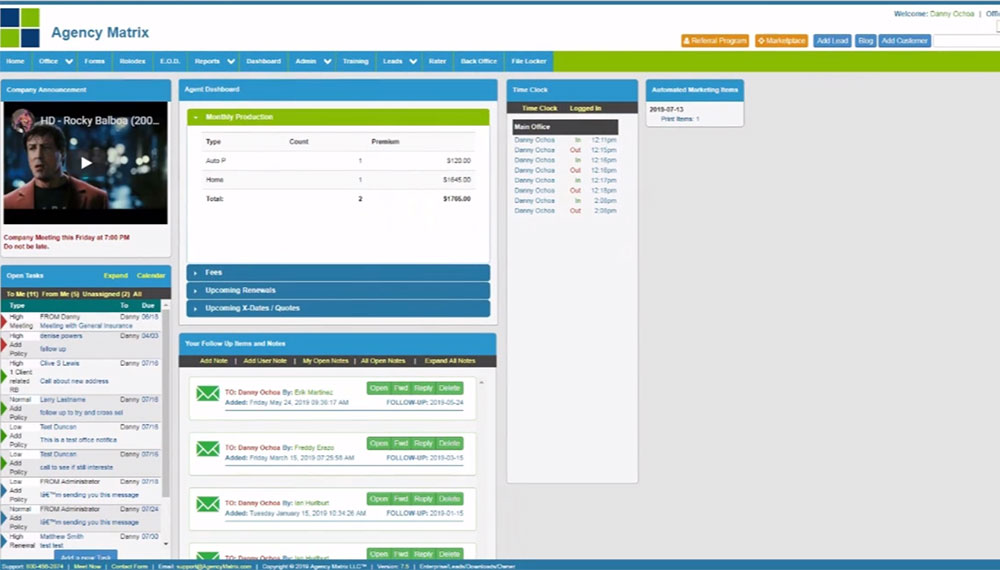This screenshot has width=1000, height=570.
Task: Open the Referral Program button
Action: click(715, 41)
